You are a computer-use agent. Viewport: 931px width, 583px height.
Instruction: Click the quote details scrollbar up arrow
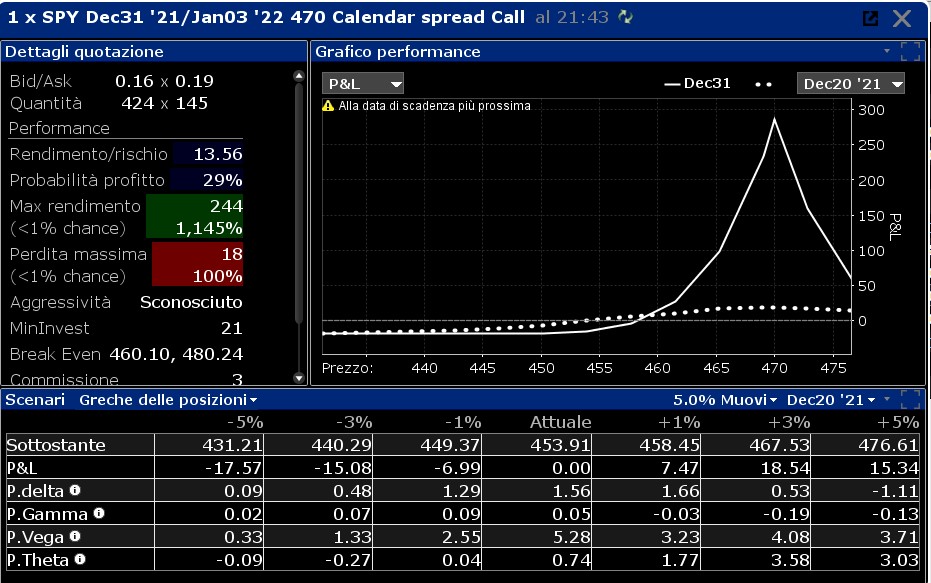pyautogui.click(x=299, y=76)
